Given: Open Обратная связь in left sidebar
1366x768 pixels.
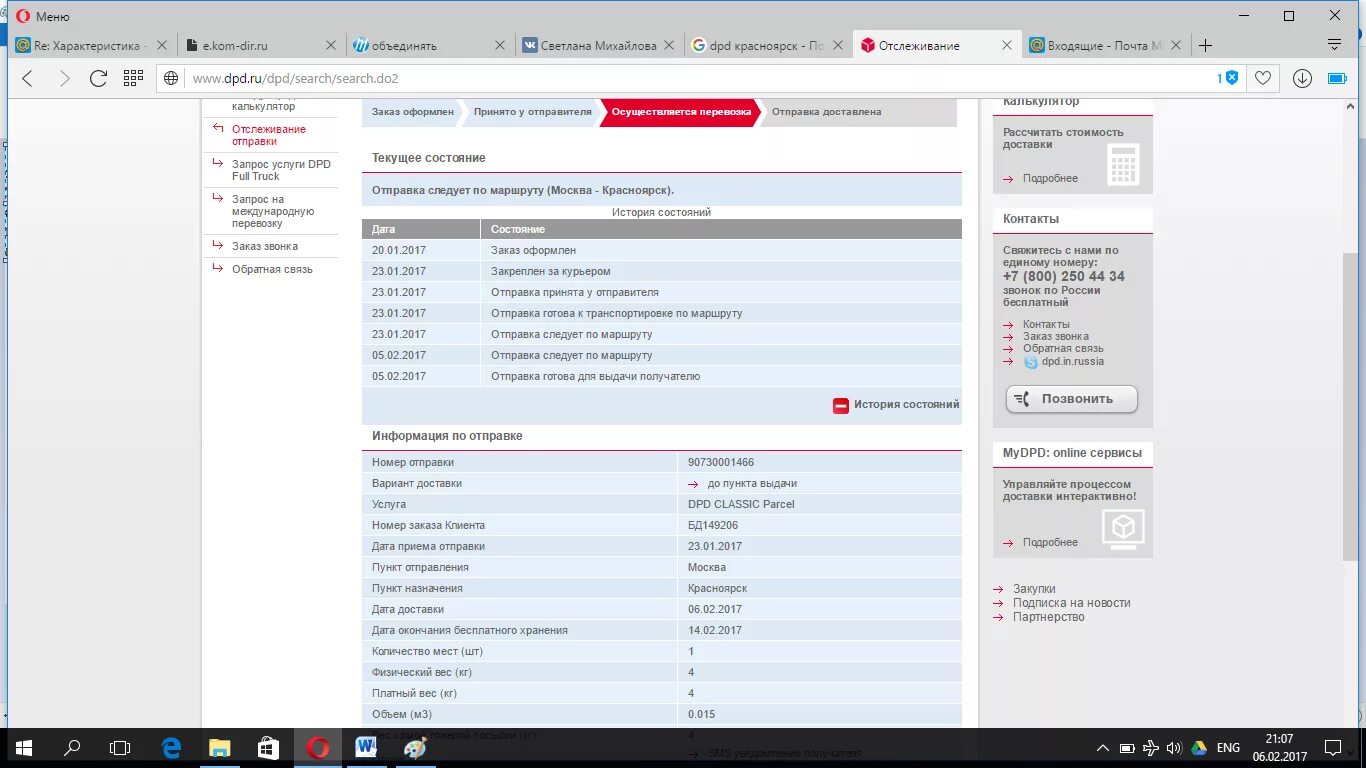Looking at the screenshot, I should pyautogui.click(x=272, y=269).
